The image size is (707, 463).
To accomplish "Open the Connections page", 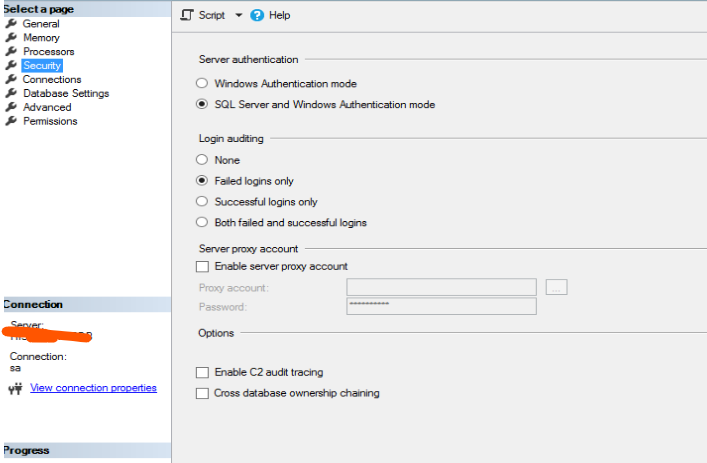I will tap(52, 79).
